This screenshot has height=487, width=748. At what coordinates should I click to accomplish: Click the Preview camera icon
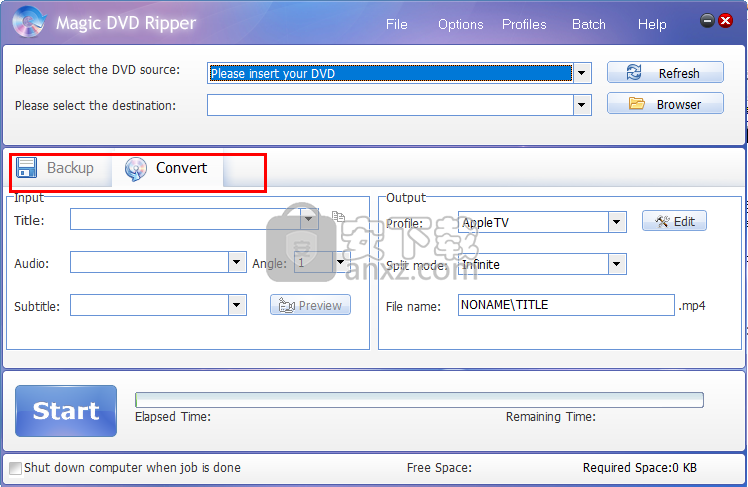287,305
